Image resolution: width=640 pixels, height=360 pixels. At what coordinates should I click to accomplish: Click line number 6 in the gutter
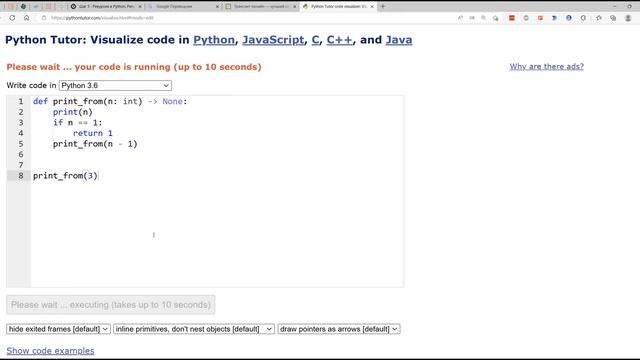point(21,154)
